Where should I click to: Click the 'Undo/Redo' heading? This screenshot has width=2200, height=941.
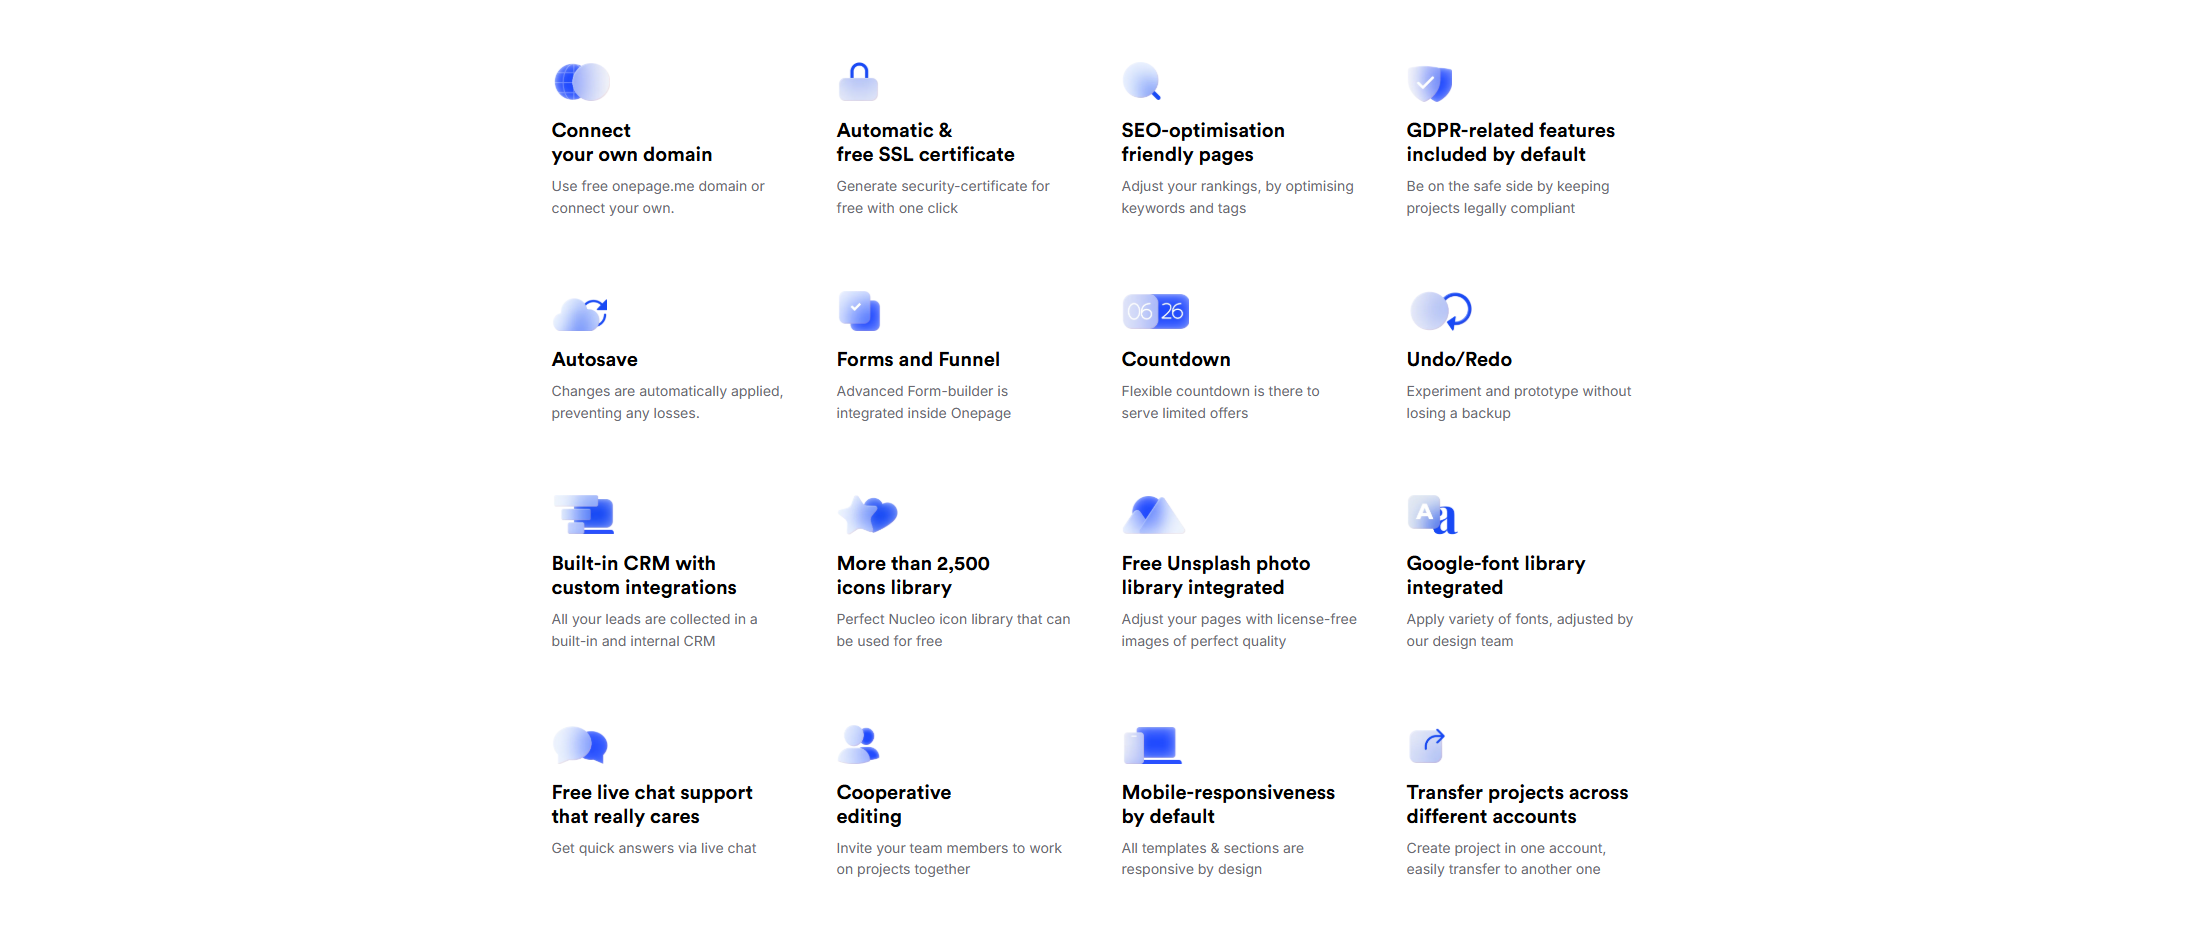[1459, 359]
